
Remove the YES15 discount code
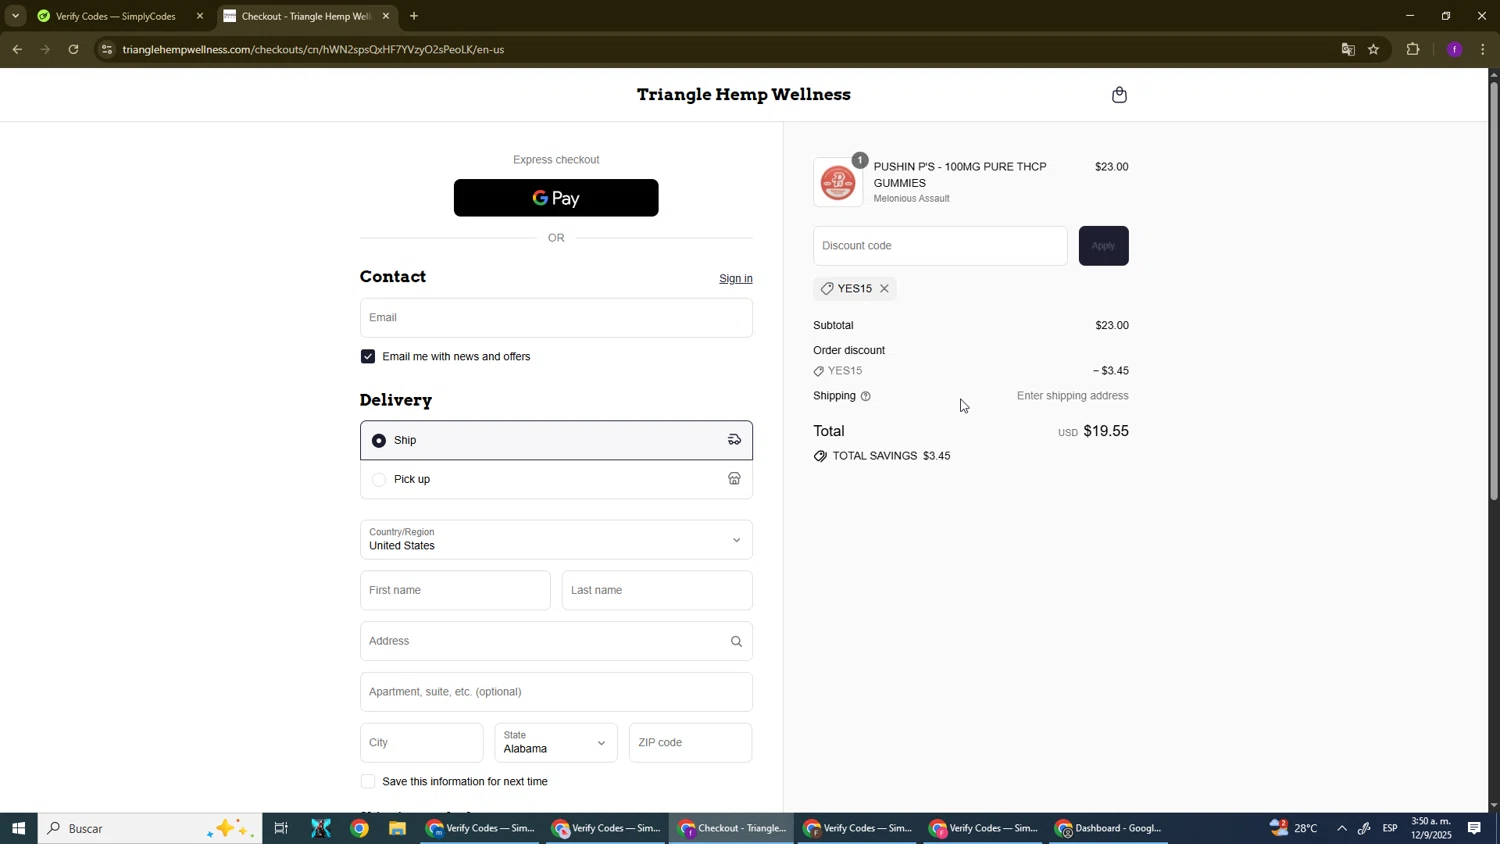point(884,289)
